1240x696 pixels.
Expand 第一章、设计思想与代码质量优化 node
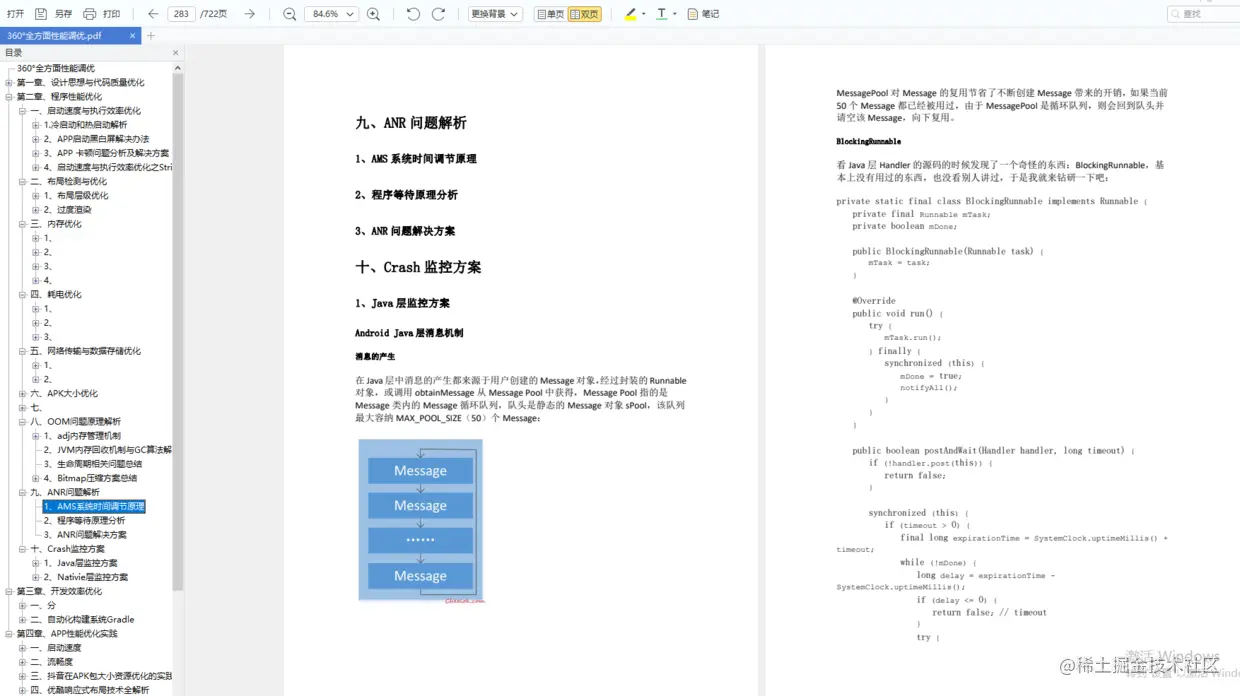[9, 83]
